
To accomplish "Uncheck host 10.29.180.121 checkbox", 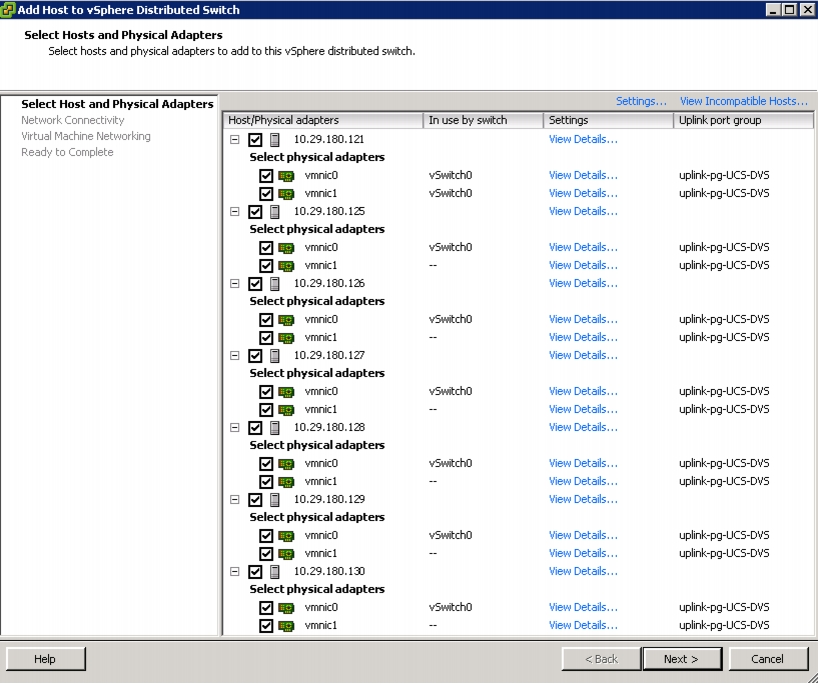I will (x=255, y=140).
